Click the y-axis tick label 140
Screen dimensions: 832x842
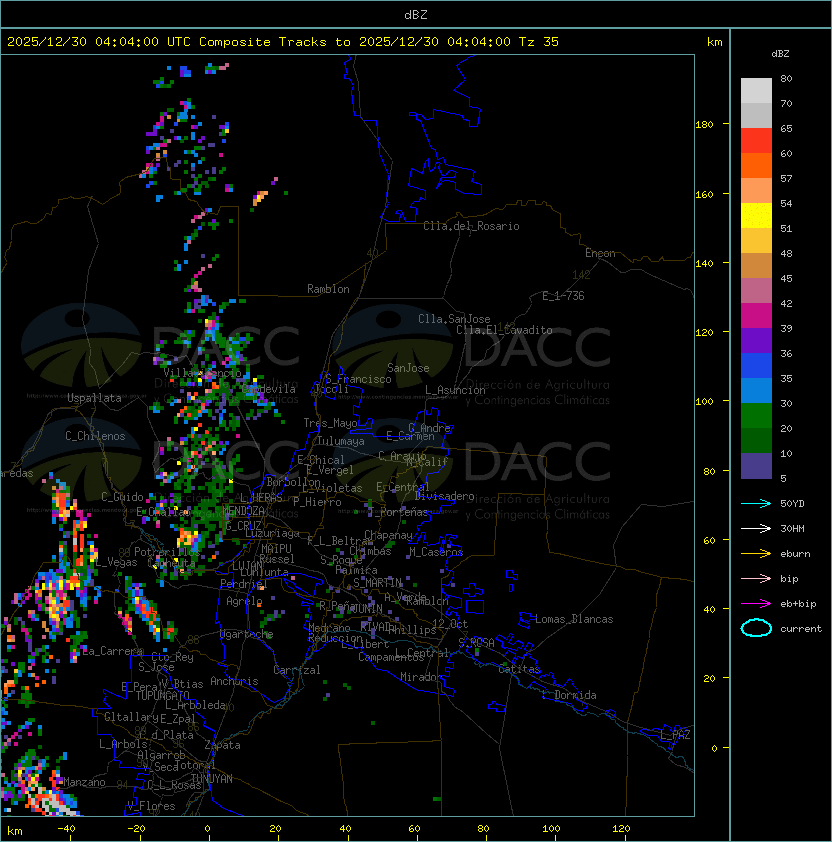(x=704, y=263)
